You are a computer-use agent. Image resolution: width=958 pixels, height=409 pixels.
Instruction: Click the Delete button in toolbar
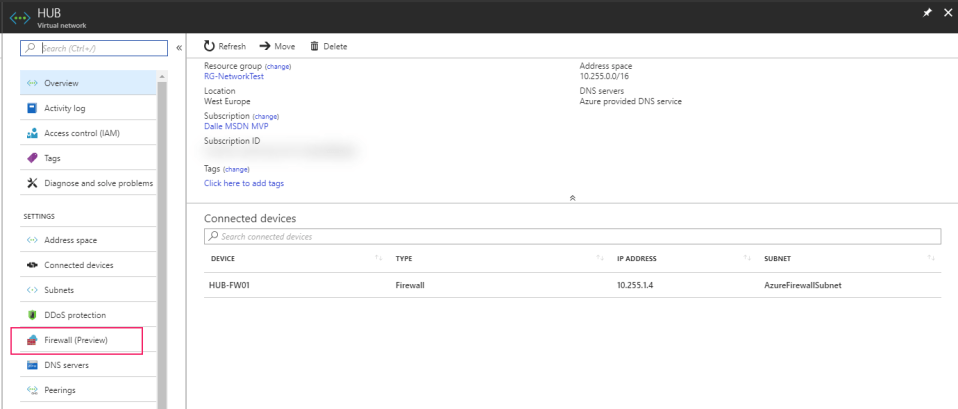329,47
